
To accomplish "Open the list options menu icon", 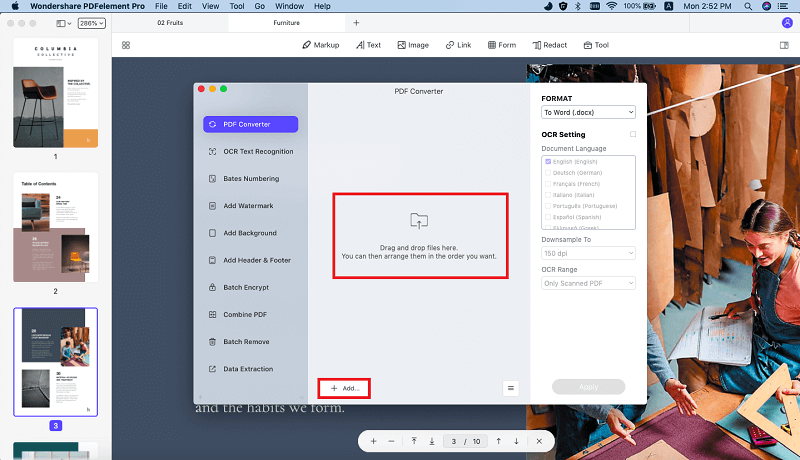I will tap(510, 388).
